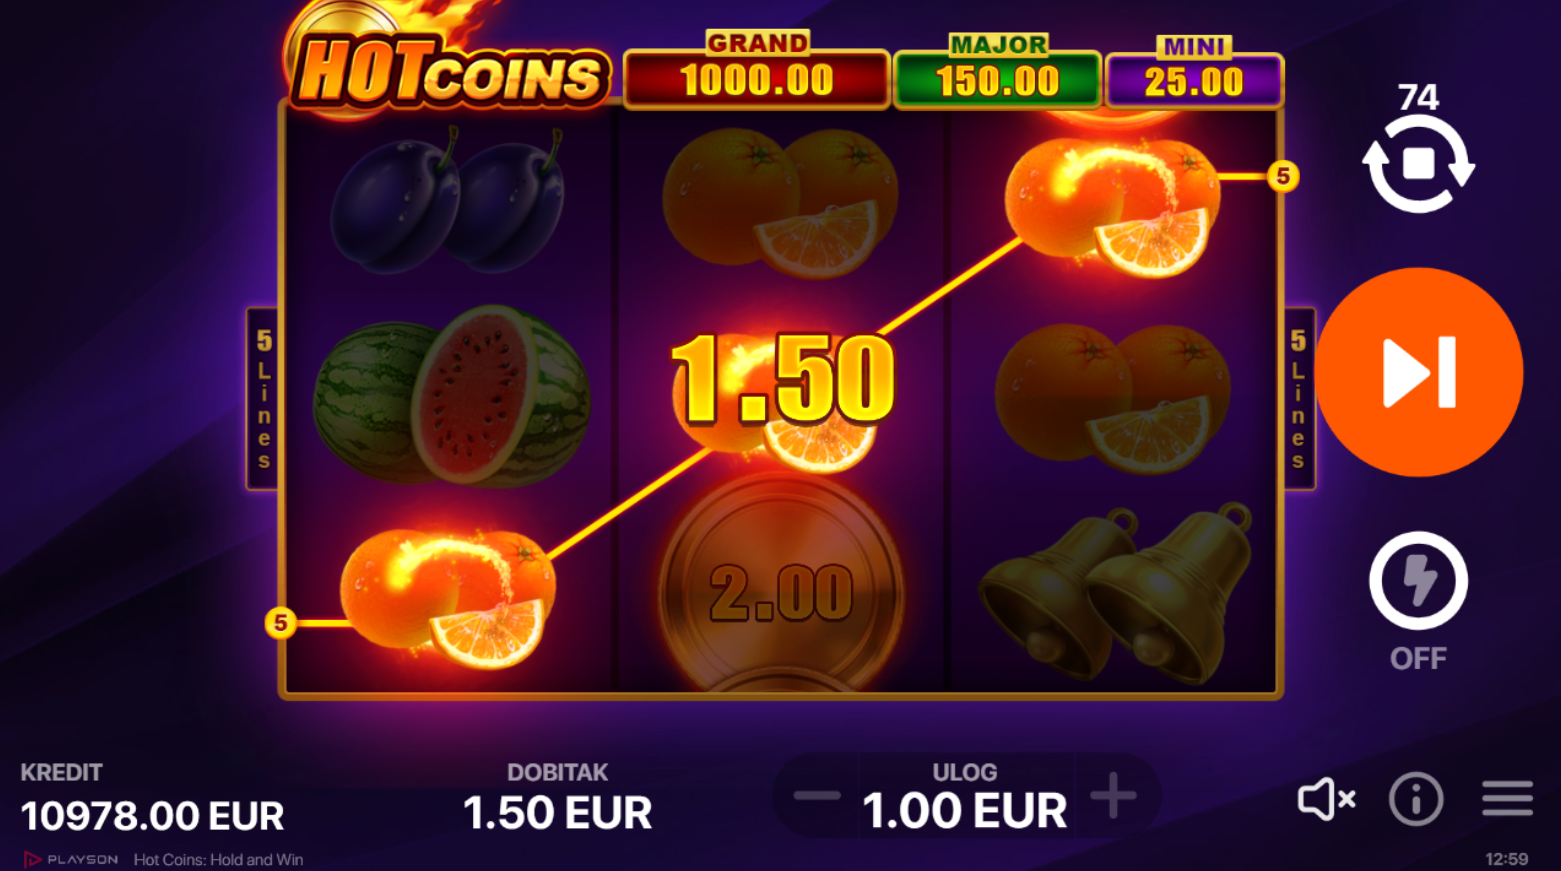1561x871 pixels.
Task: Open the info paytable icon
Action: 1416,799
